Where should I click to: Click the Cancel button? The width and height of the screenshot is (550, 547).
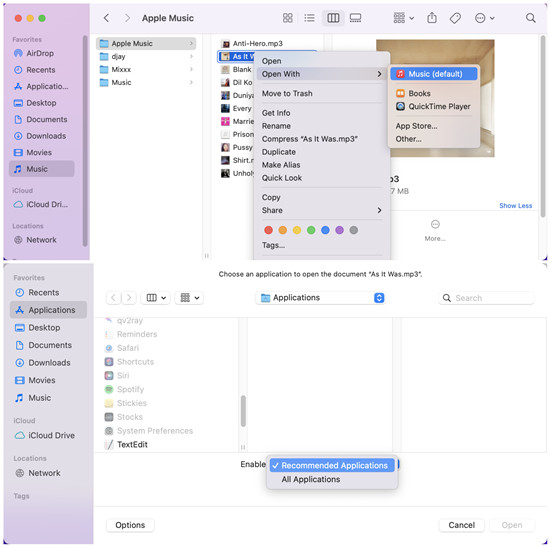(x=462, y=525)
